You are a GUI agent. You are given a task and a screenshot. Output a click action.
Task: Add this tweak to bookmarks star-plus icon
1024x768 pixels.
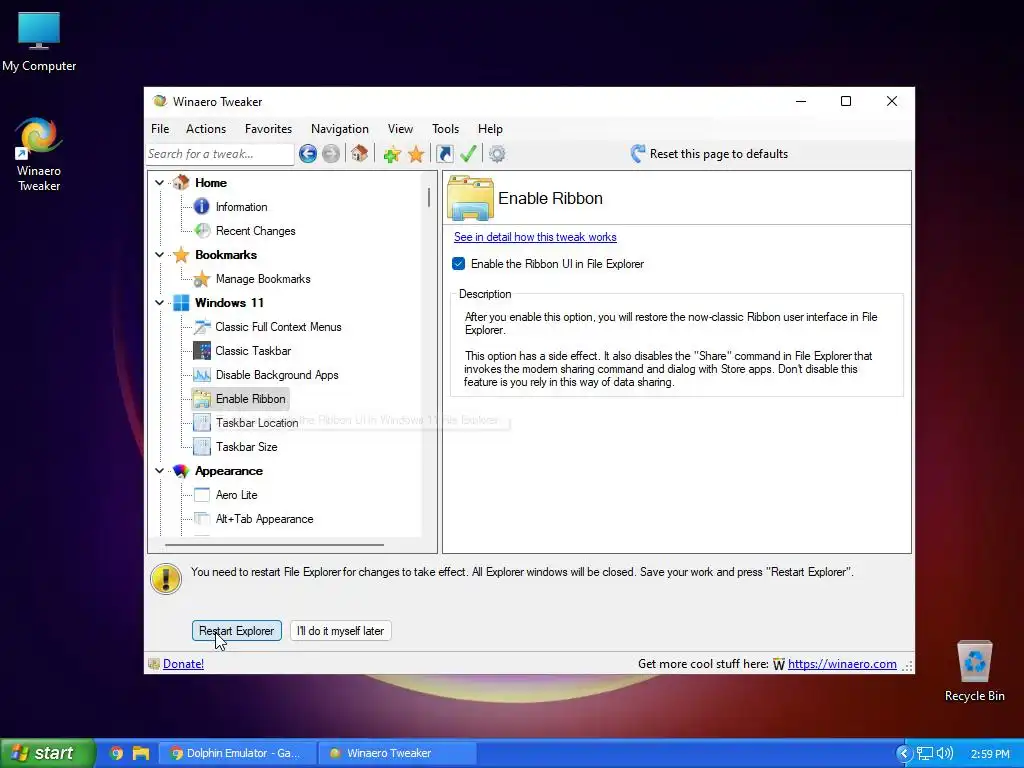click(x=392, y=154)
